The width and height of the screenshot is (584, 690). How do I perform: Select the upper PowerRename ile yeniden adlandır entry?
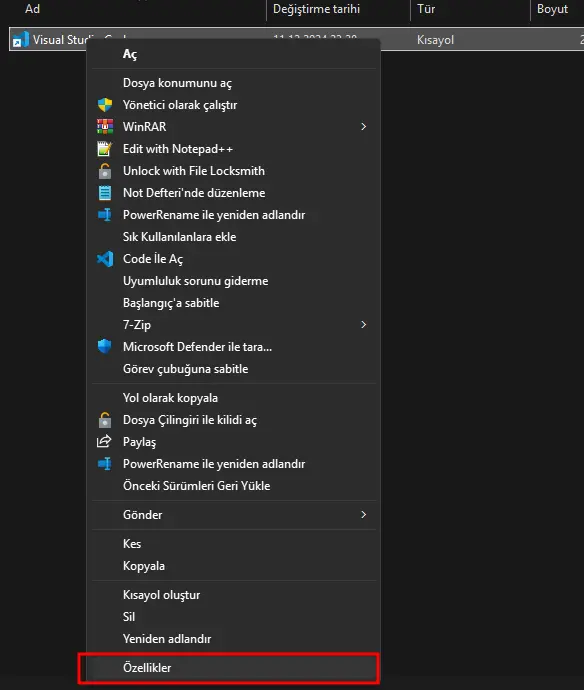(234, 215)
